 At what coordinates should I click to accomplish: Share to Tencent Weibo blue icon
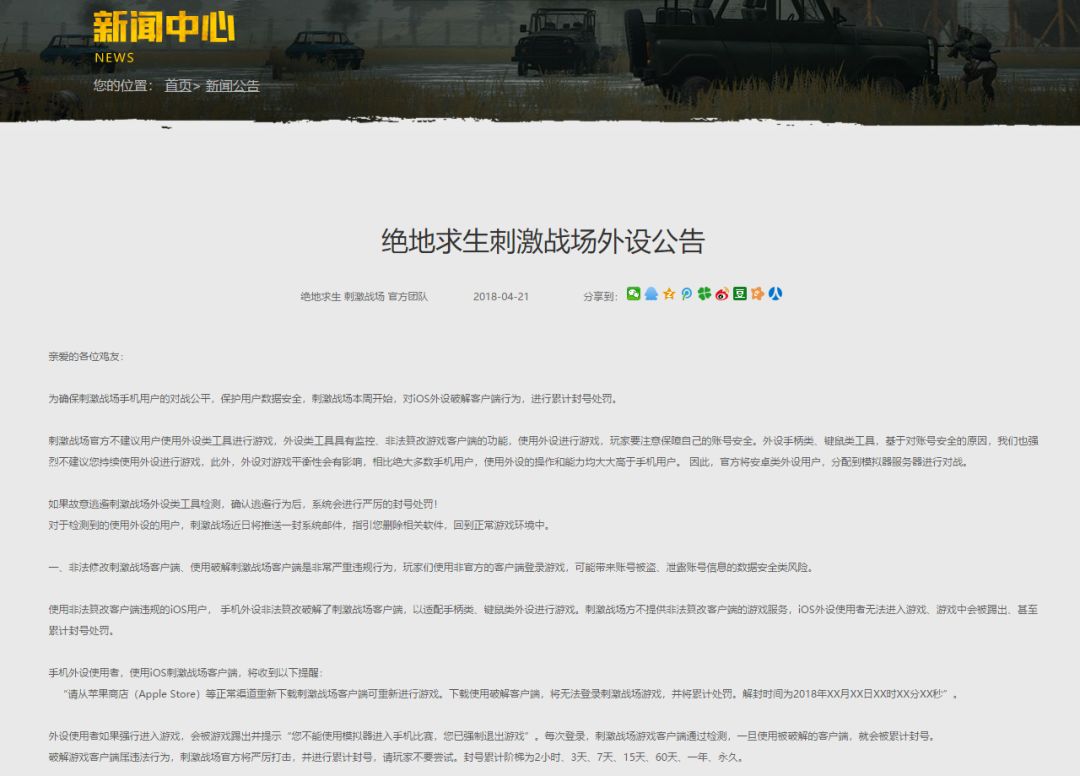[687, 294]
